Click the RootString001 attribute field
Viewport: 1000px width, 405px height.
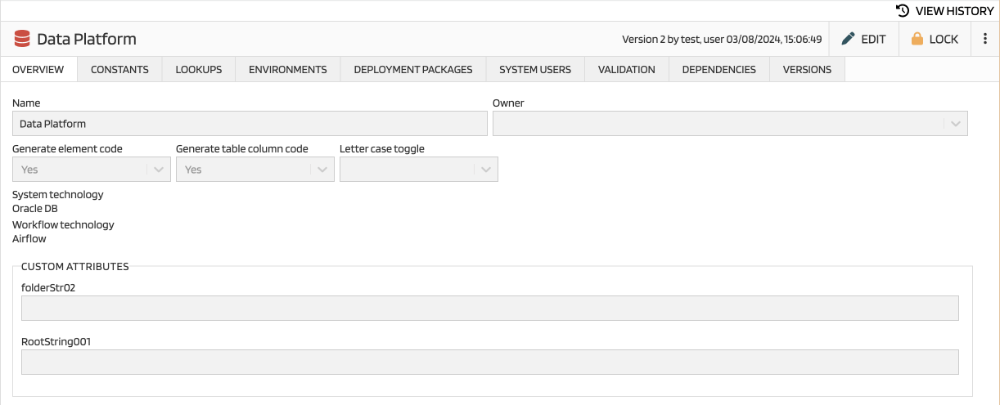pyautogui.click(x=490, y=362)
